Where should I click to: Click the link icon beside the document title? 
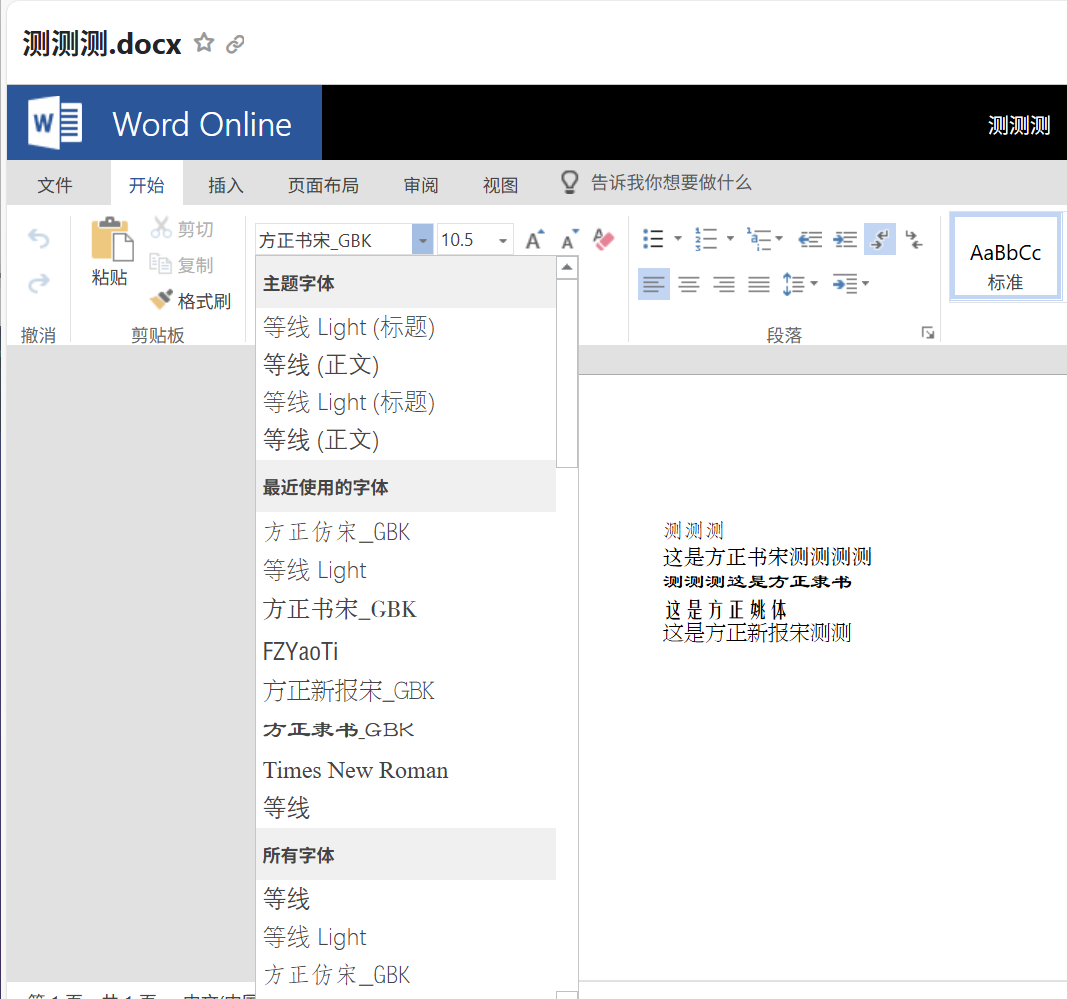click(235, 44)
